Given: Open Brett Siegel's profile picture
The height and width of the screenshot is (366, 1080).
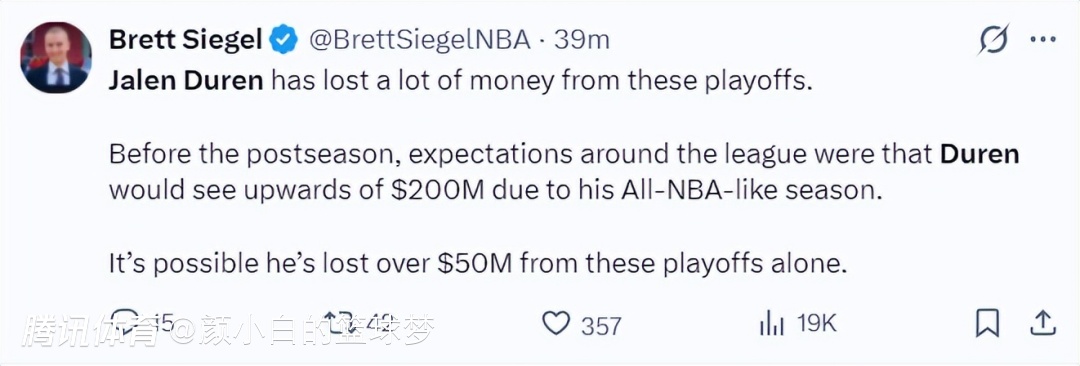Looking at the screenshot, I should click(56, 58).
